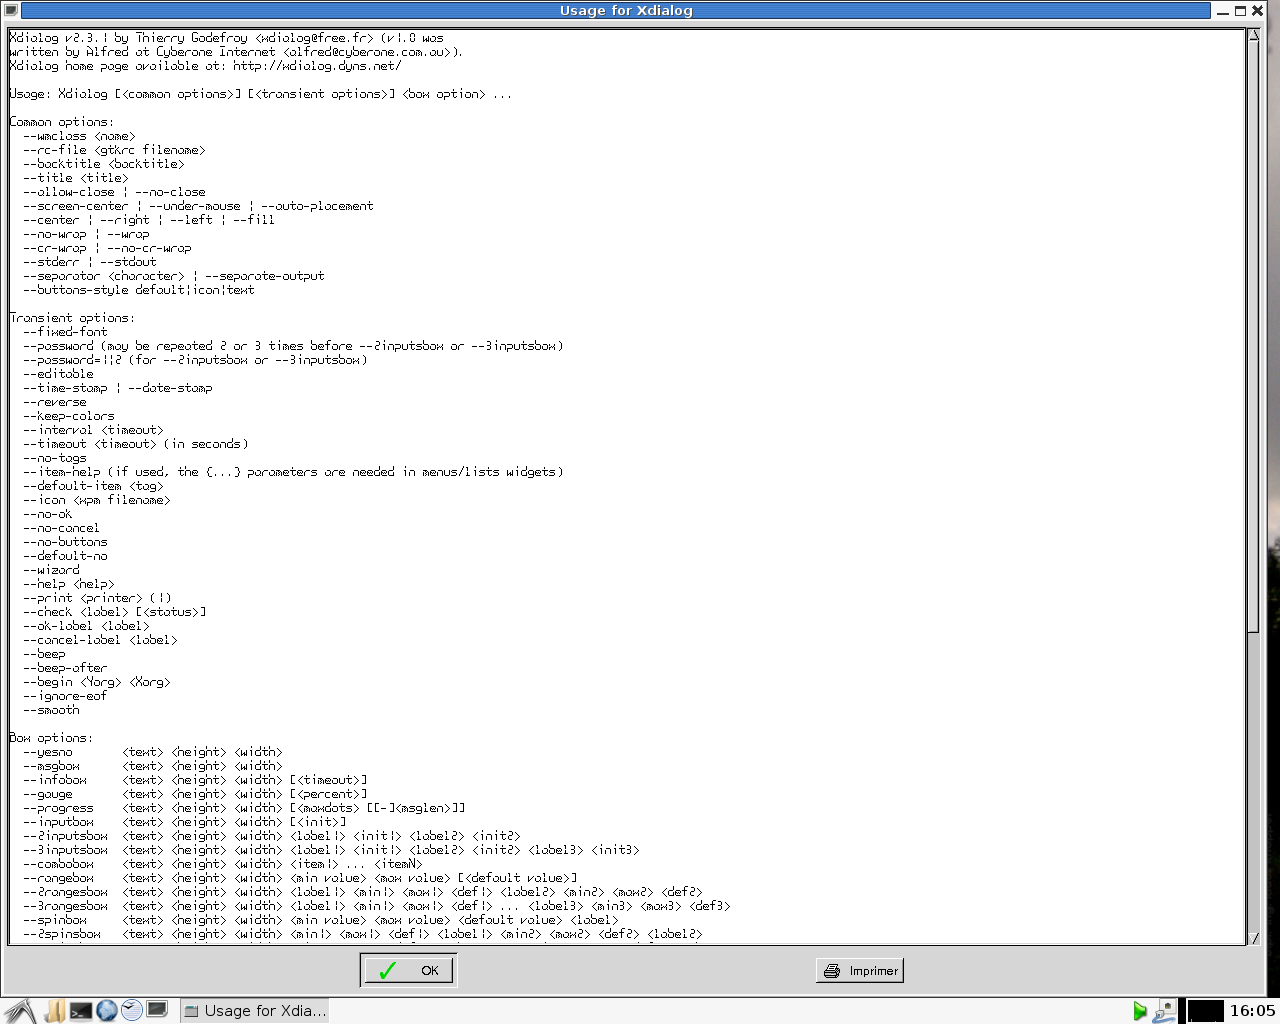Click the '--rc-file <gtkrc filename>' line
This screenshot has height=1024, width=1280.
(114, 150)
